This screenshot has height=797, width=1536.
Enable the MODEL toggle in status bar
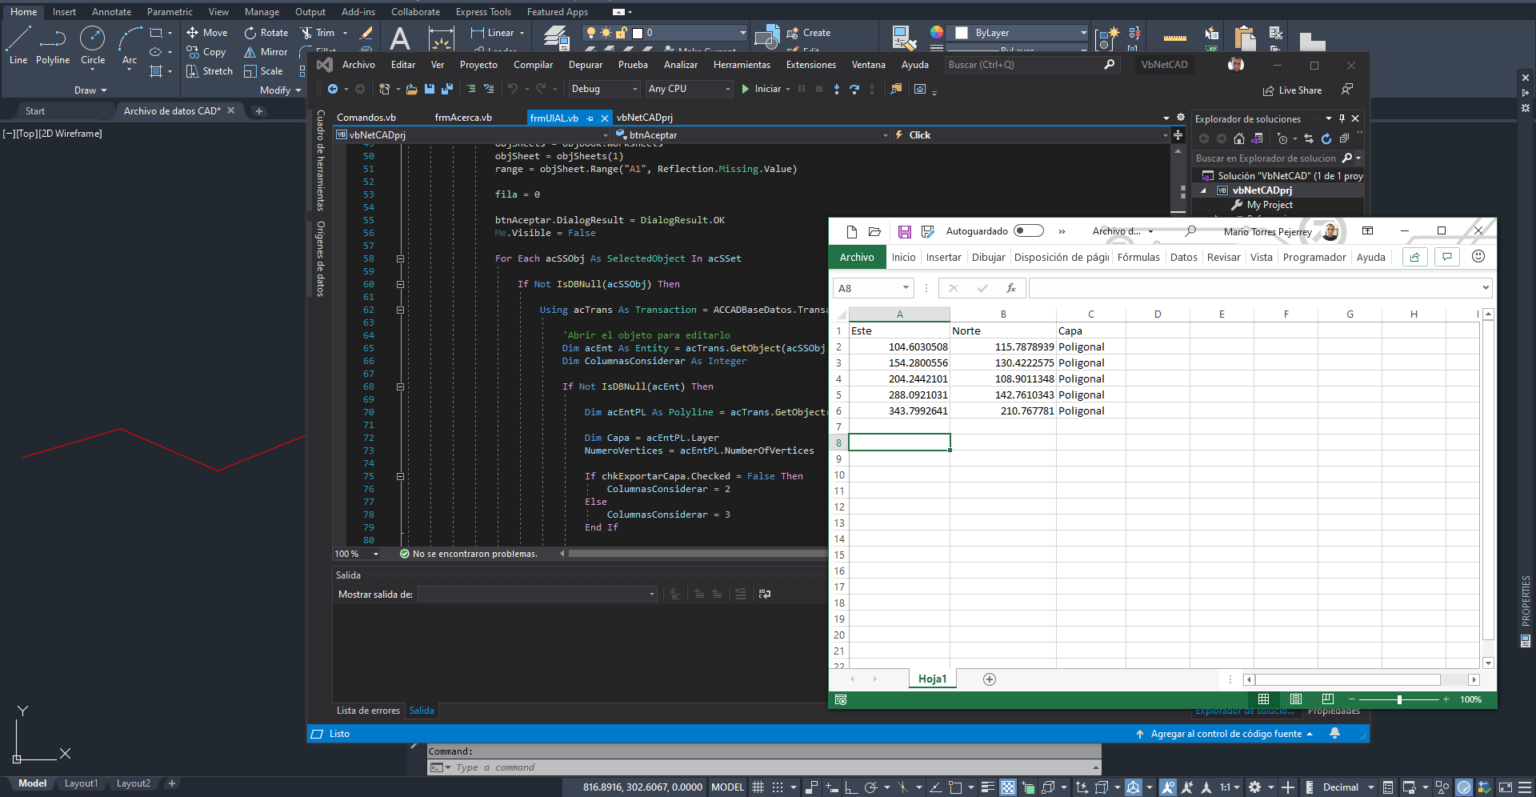727,787
